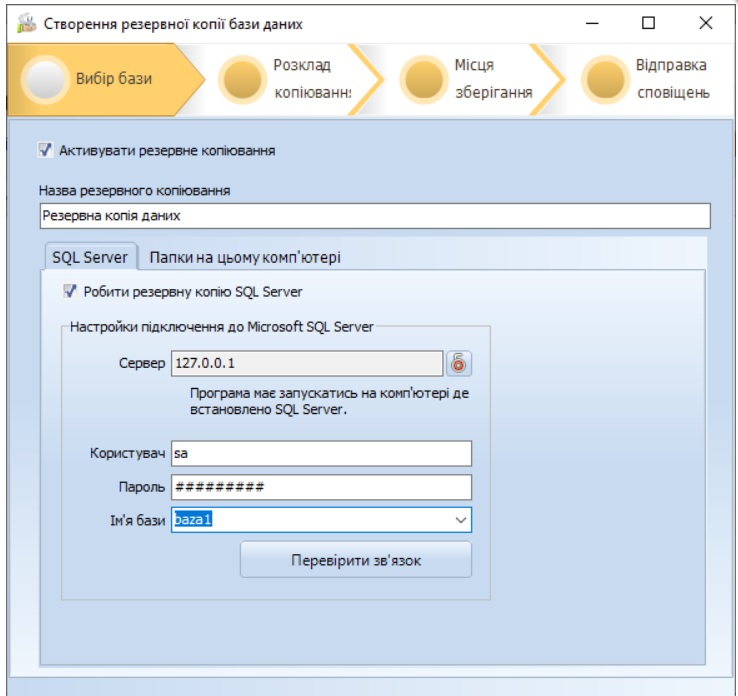738x696 pixels.
Task: Click the Перевірити зв'язок button
Action: tap(356, 560)
